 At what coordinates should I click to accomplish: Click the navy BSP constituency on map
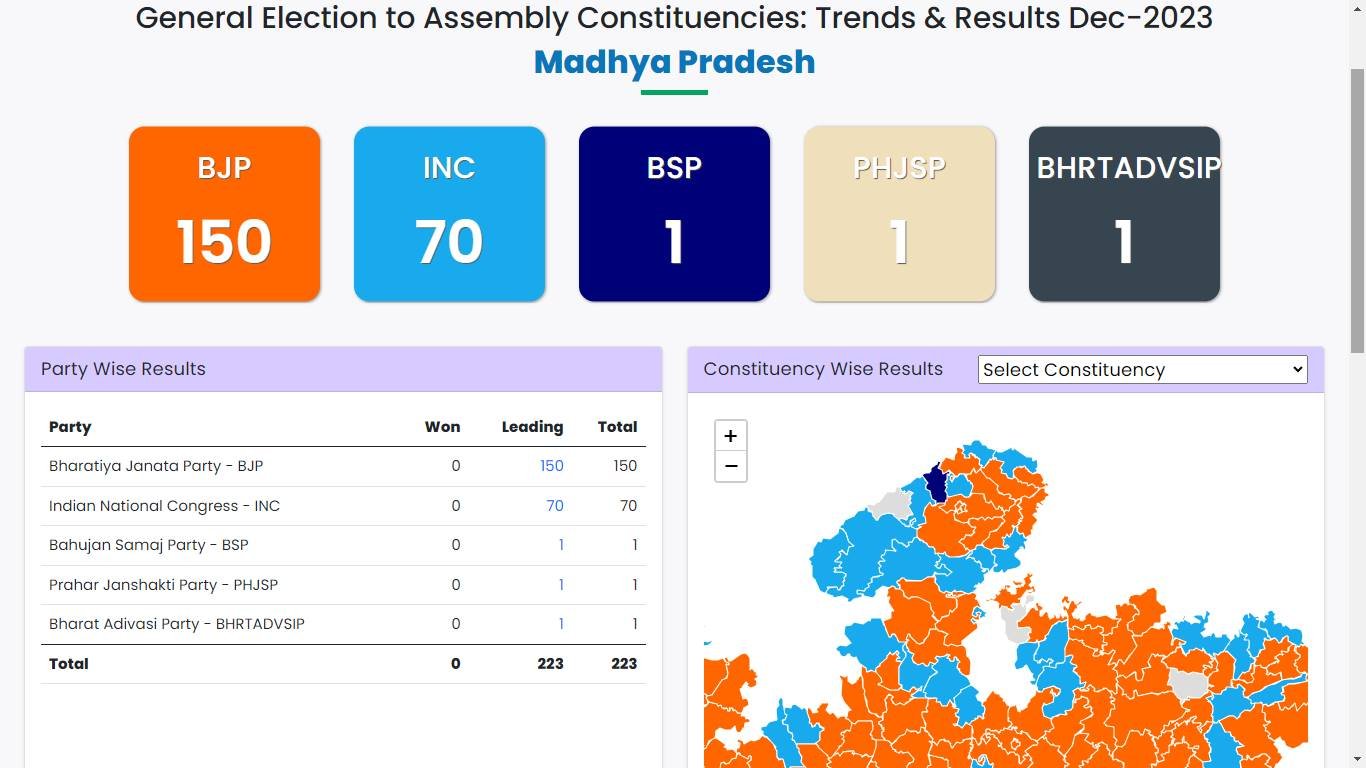pos(936,485)
